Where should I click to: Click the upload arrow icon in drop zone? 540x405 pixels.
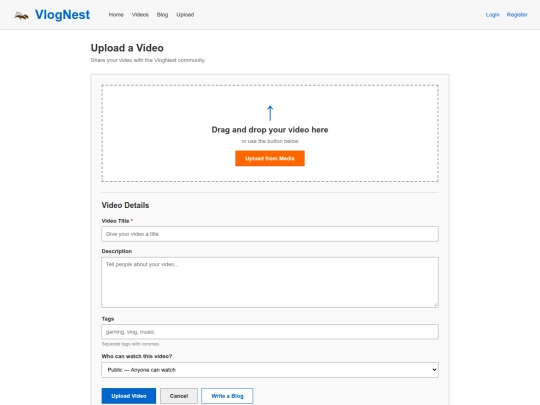[270, 113]
